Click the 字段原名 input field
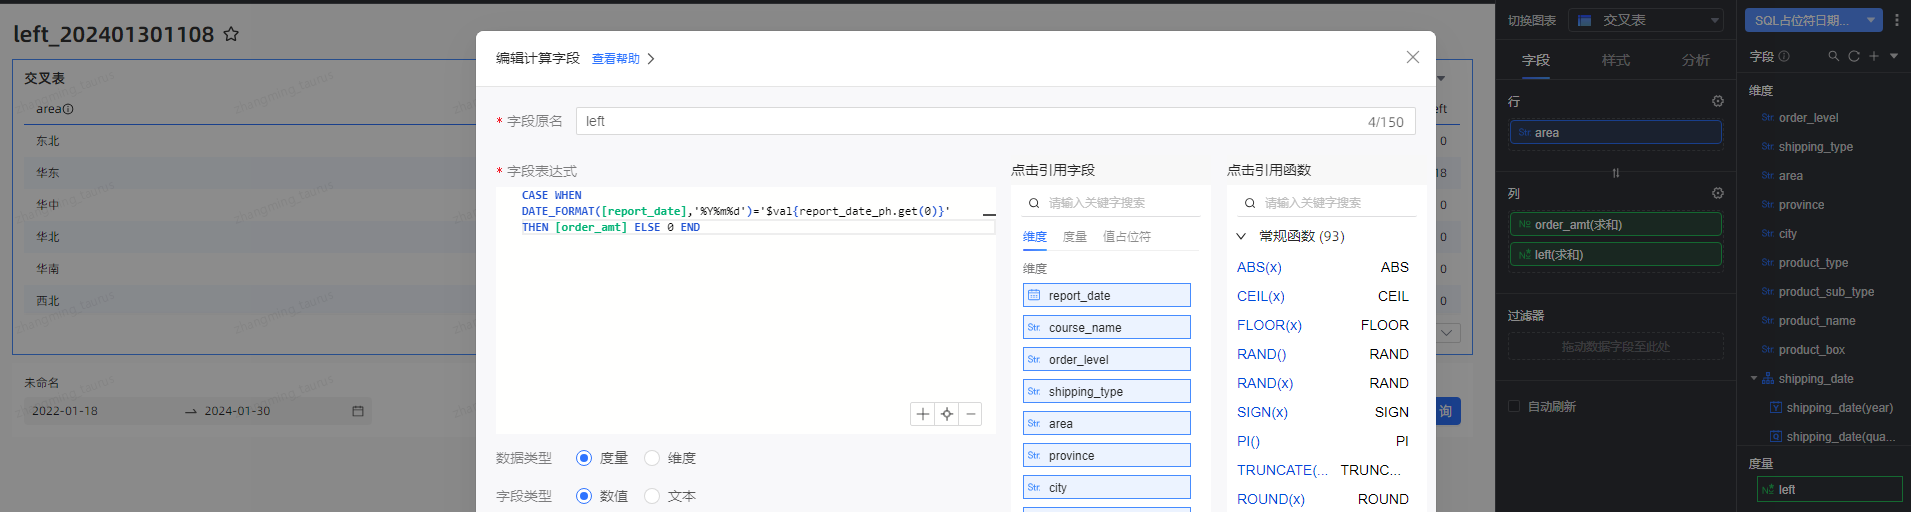 tap(970, 121)
